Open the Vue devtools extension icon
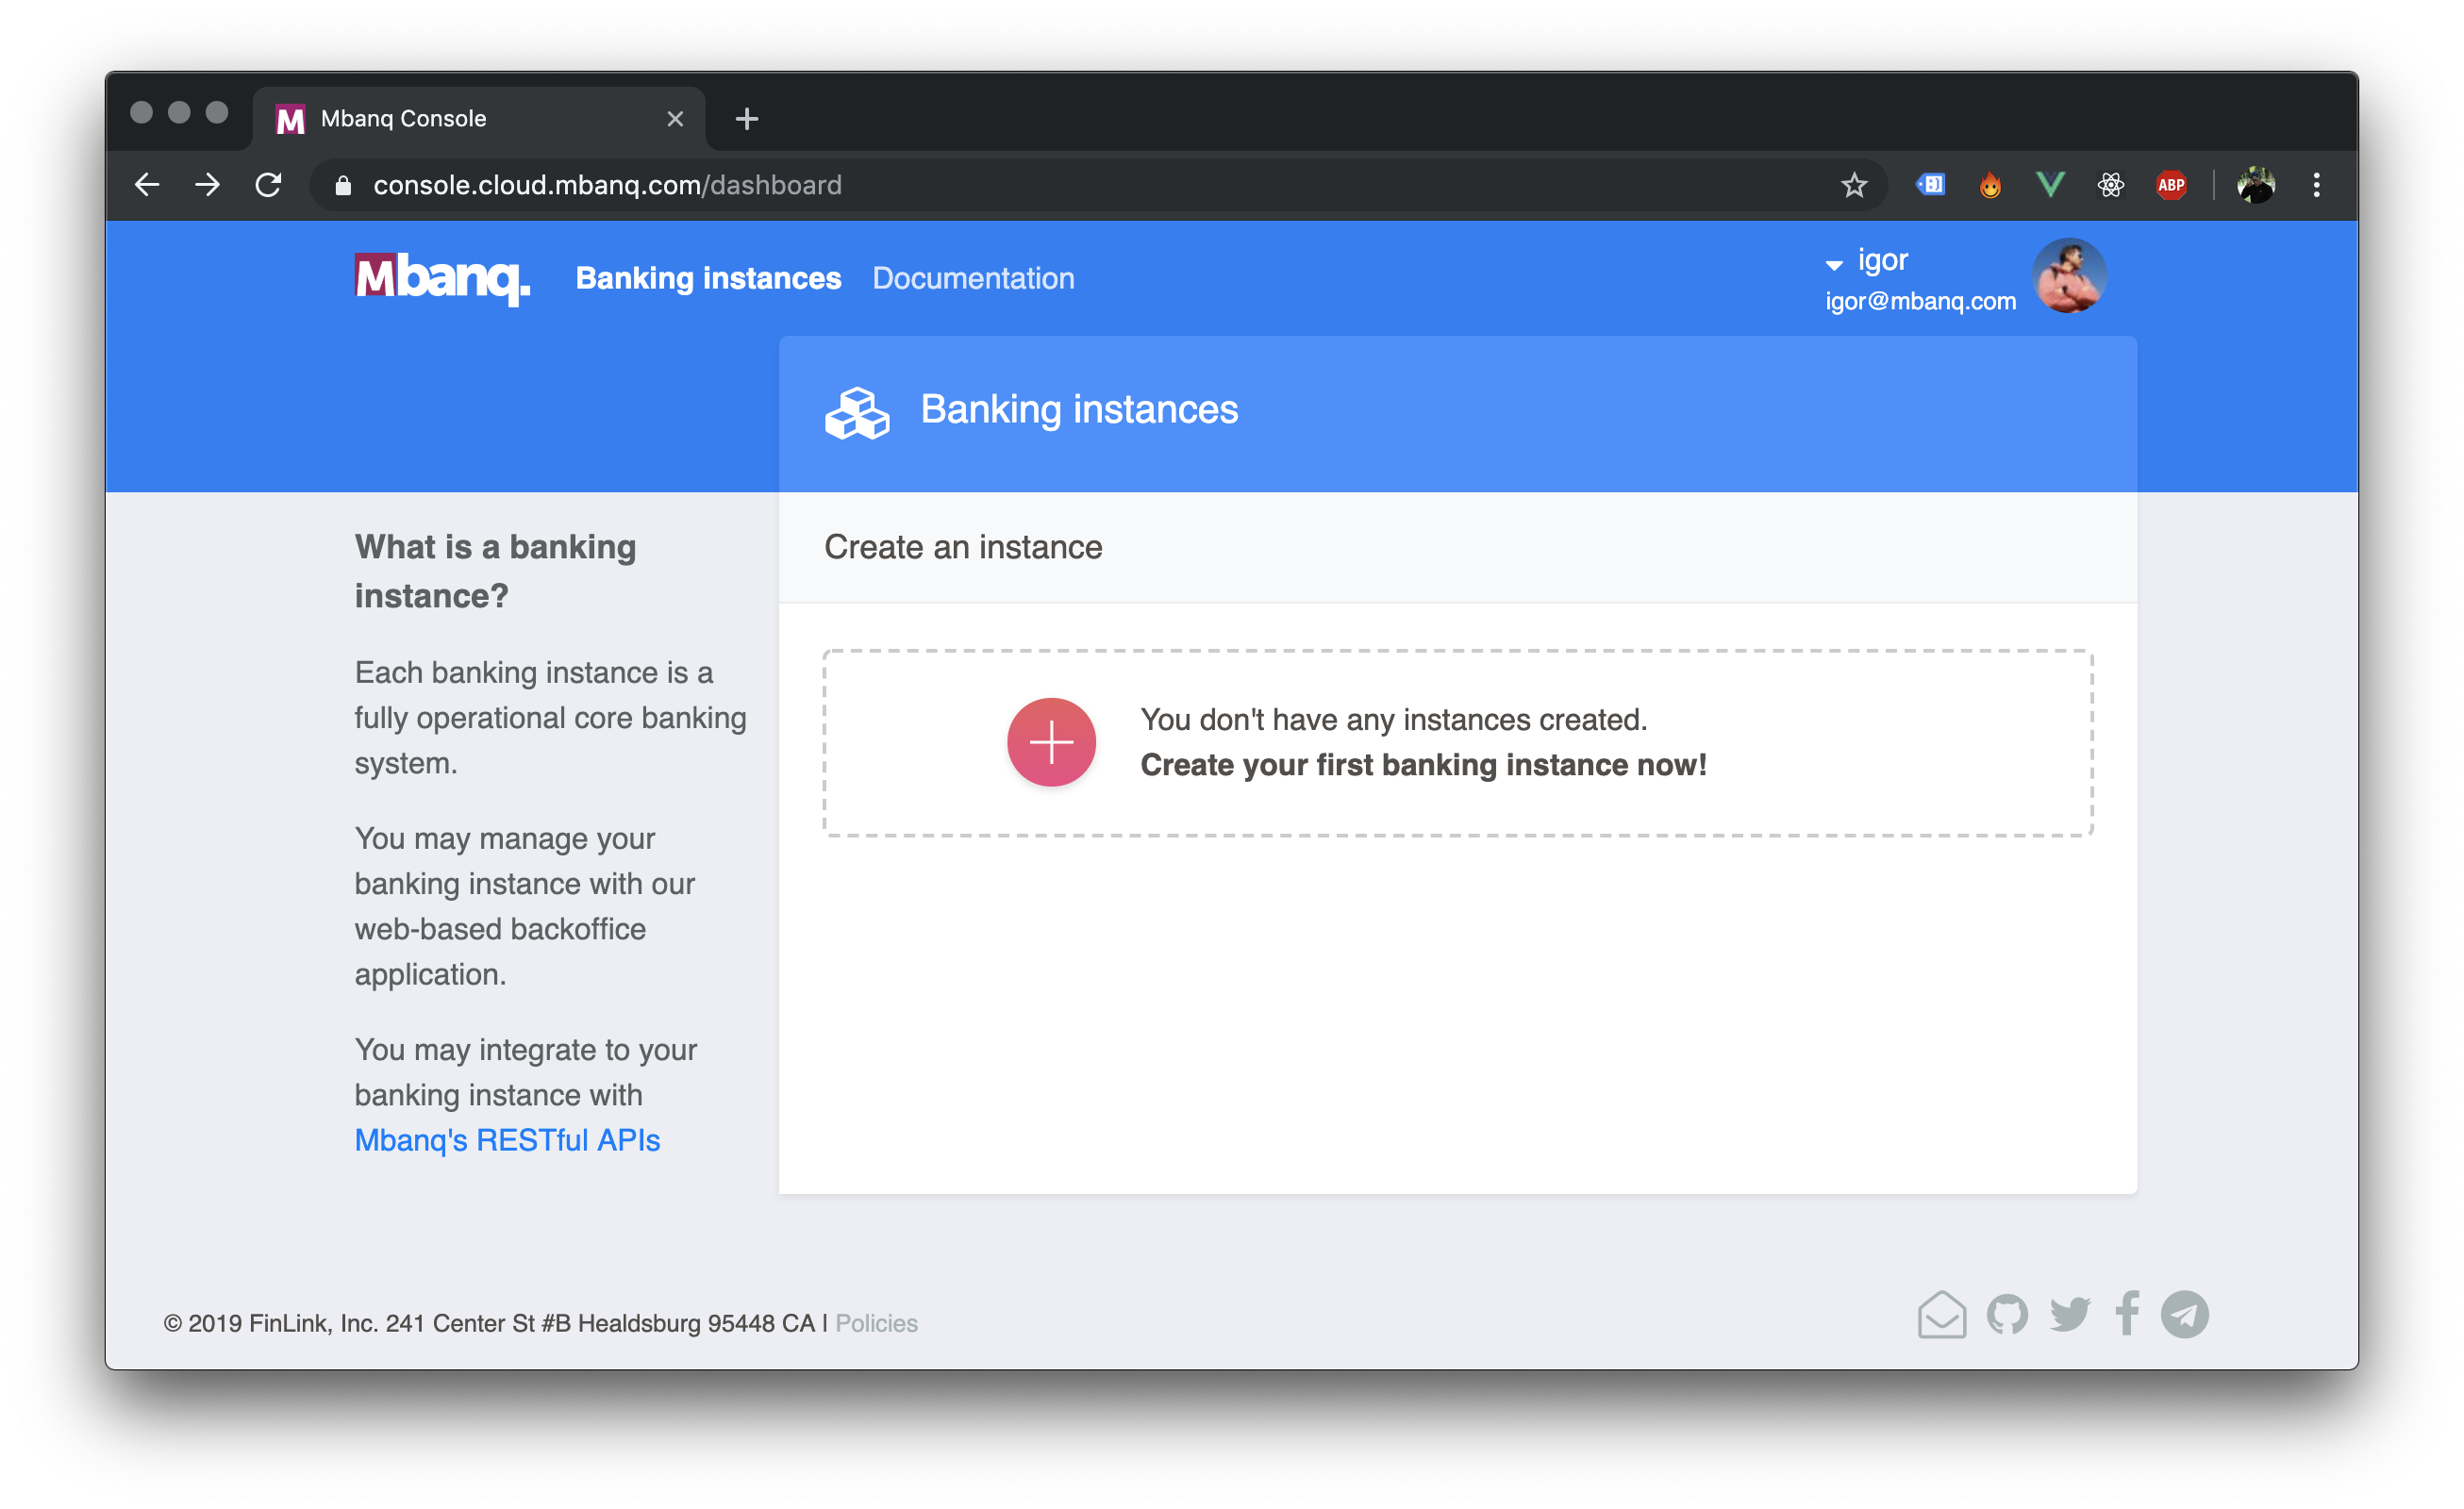This screenshot has height=1509, width=2464. [x=2050, y=185]
